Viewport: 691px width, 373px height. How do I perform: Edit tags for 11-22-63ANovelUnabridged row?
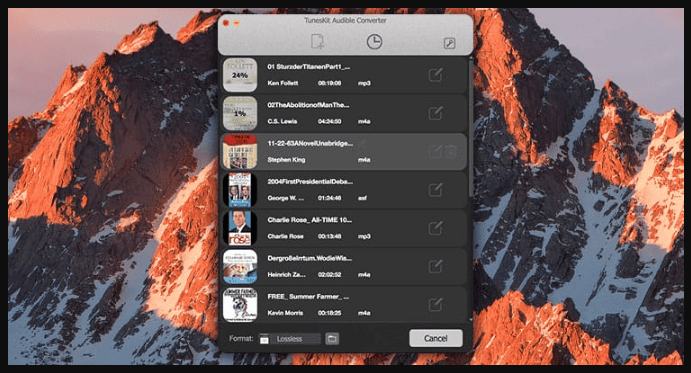tap(435, 152)
